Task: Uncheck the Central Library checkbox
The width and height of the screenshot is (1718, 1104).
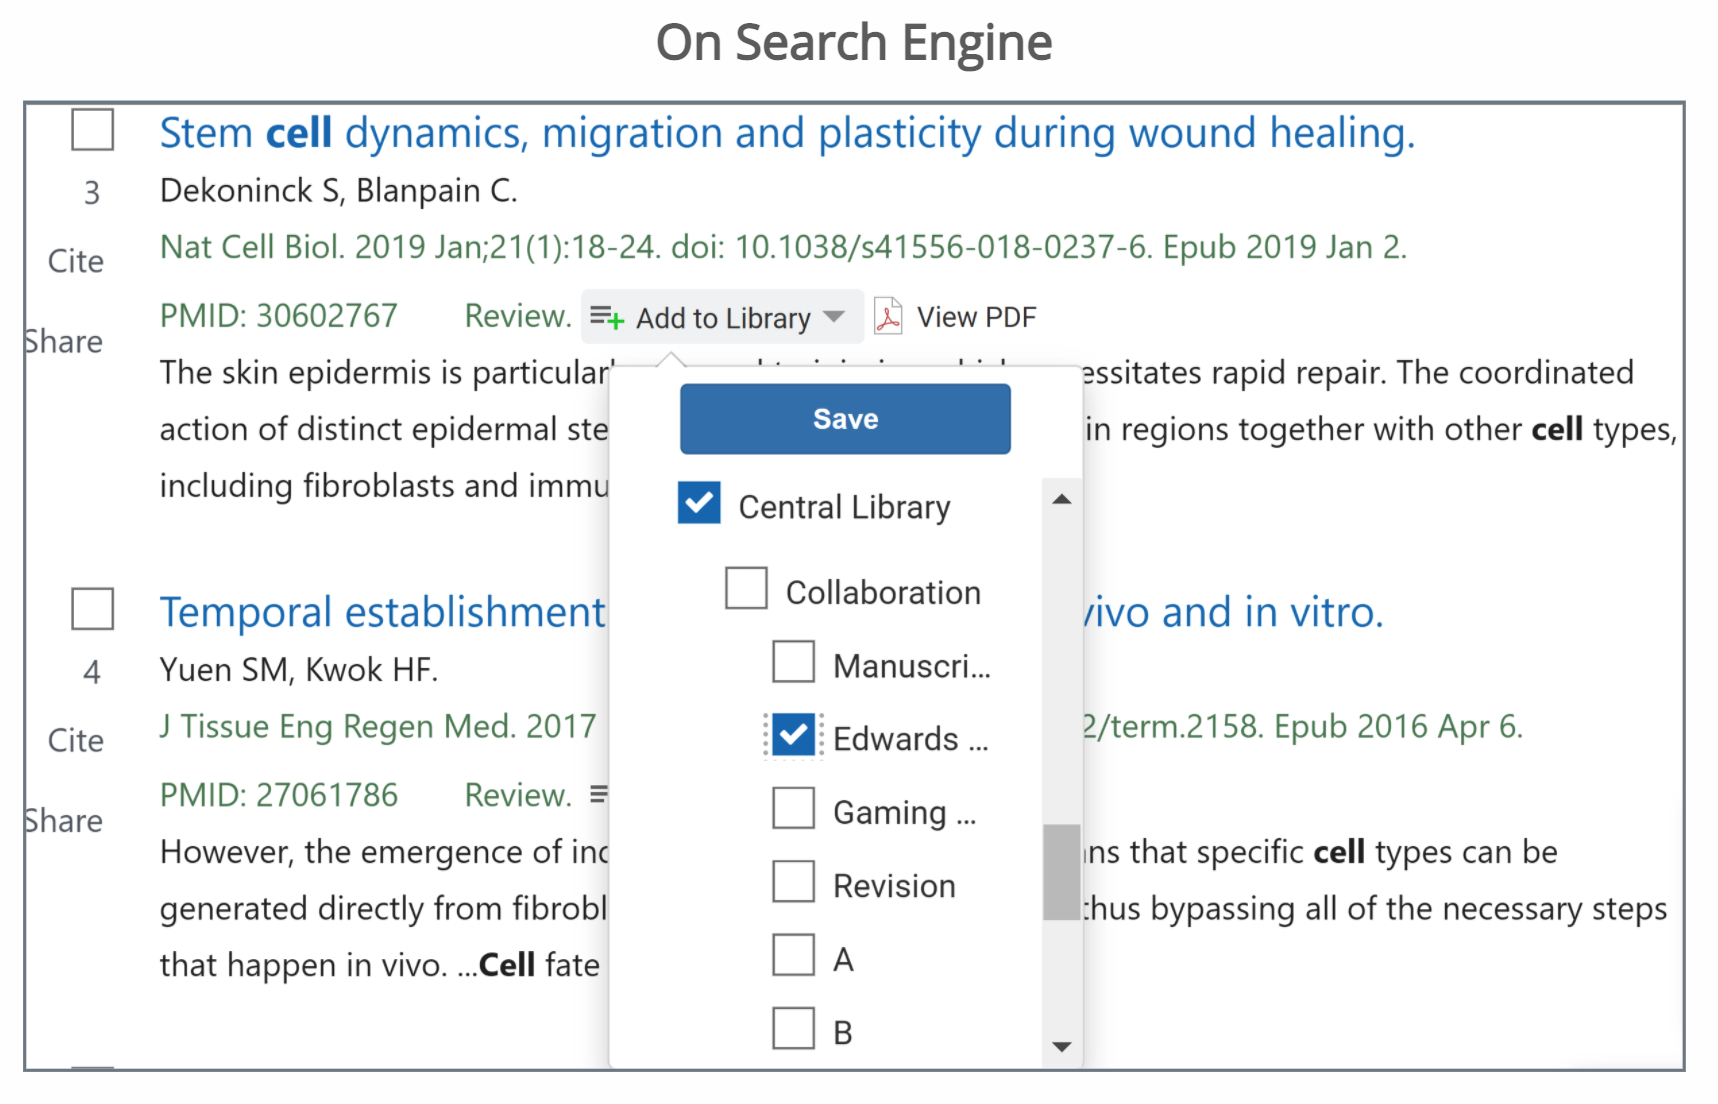Action: [699, 503]
